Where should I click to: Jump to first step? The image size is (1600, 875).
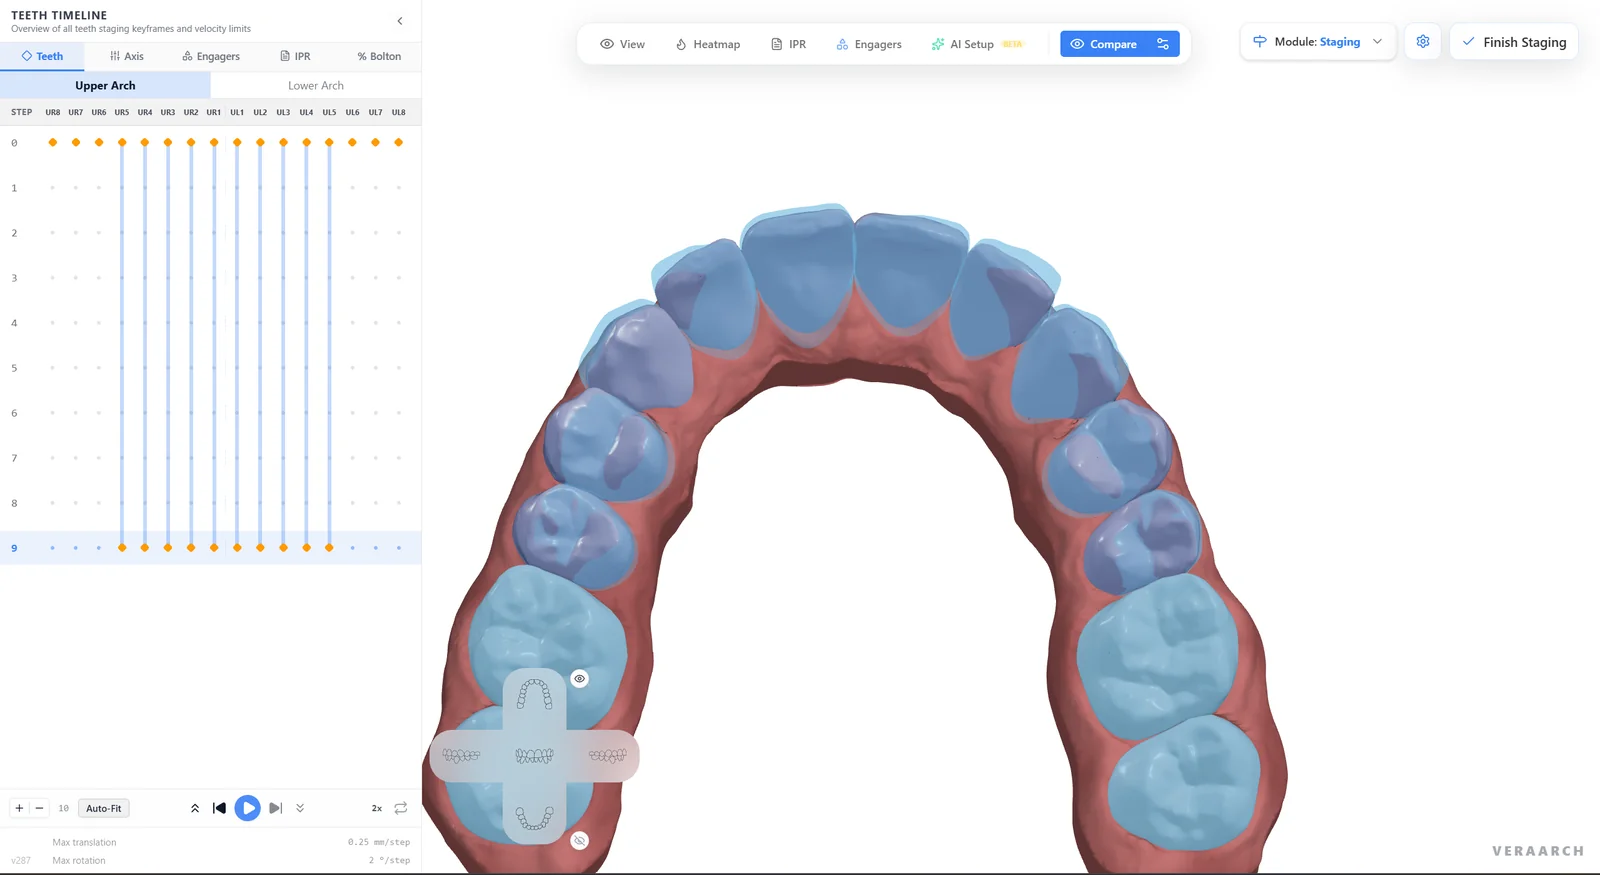(x=219, y=808)
